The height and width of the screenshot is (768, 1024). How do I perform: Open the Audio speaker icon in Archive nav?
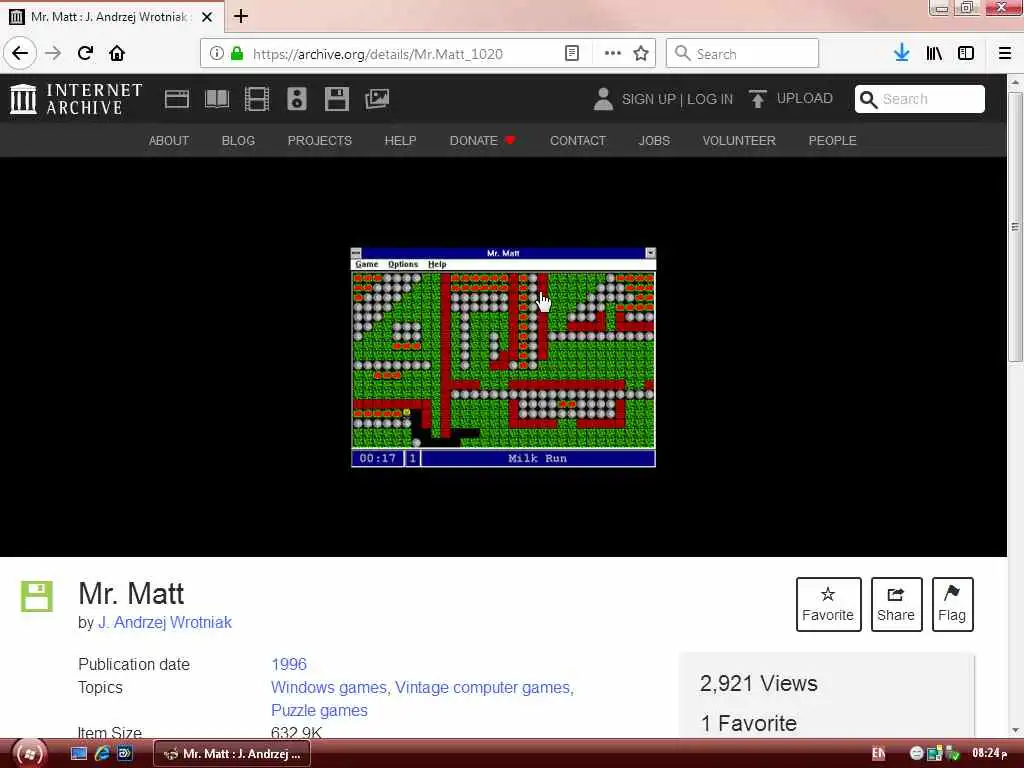(296, 99)
